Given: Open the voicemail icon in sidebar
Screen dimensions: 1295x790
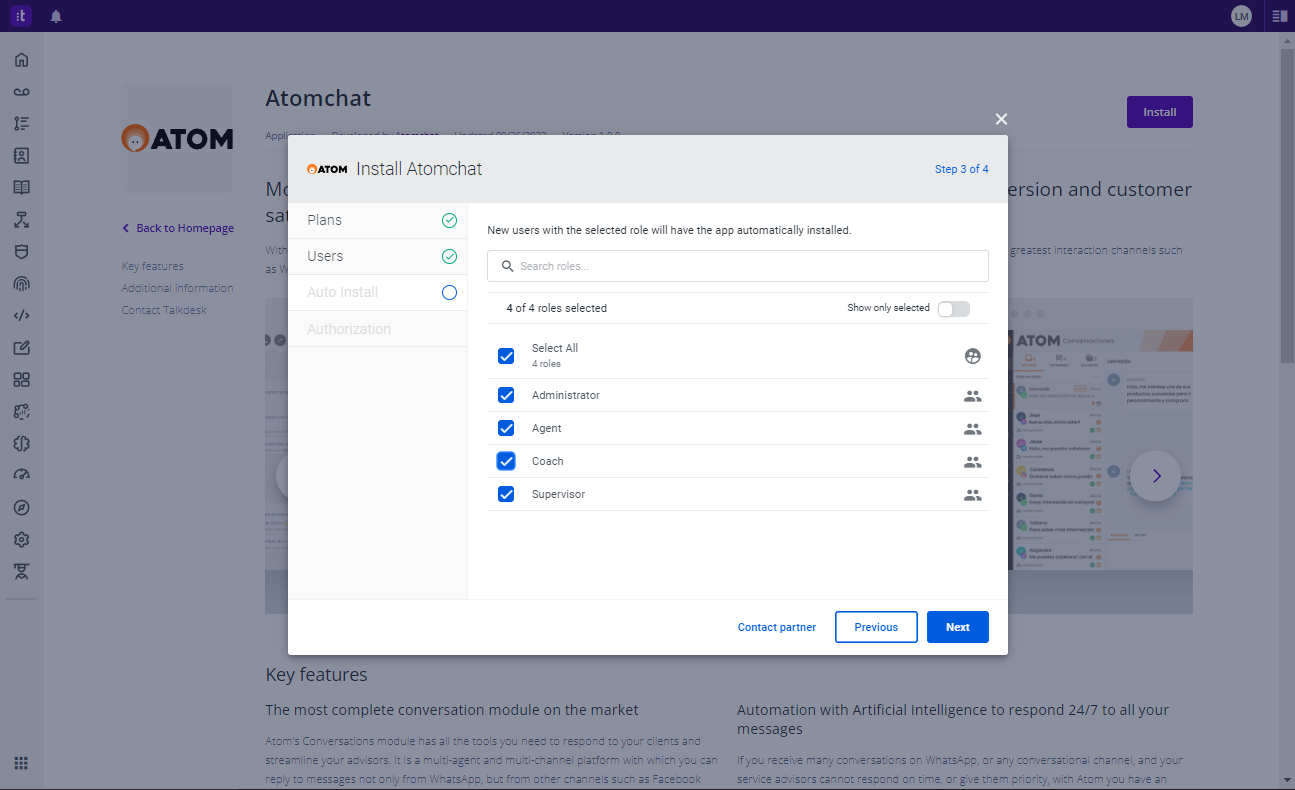Looking at the screenshot, I should coord(21,92).
